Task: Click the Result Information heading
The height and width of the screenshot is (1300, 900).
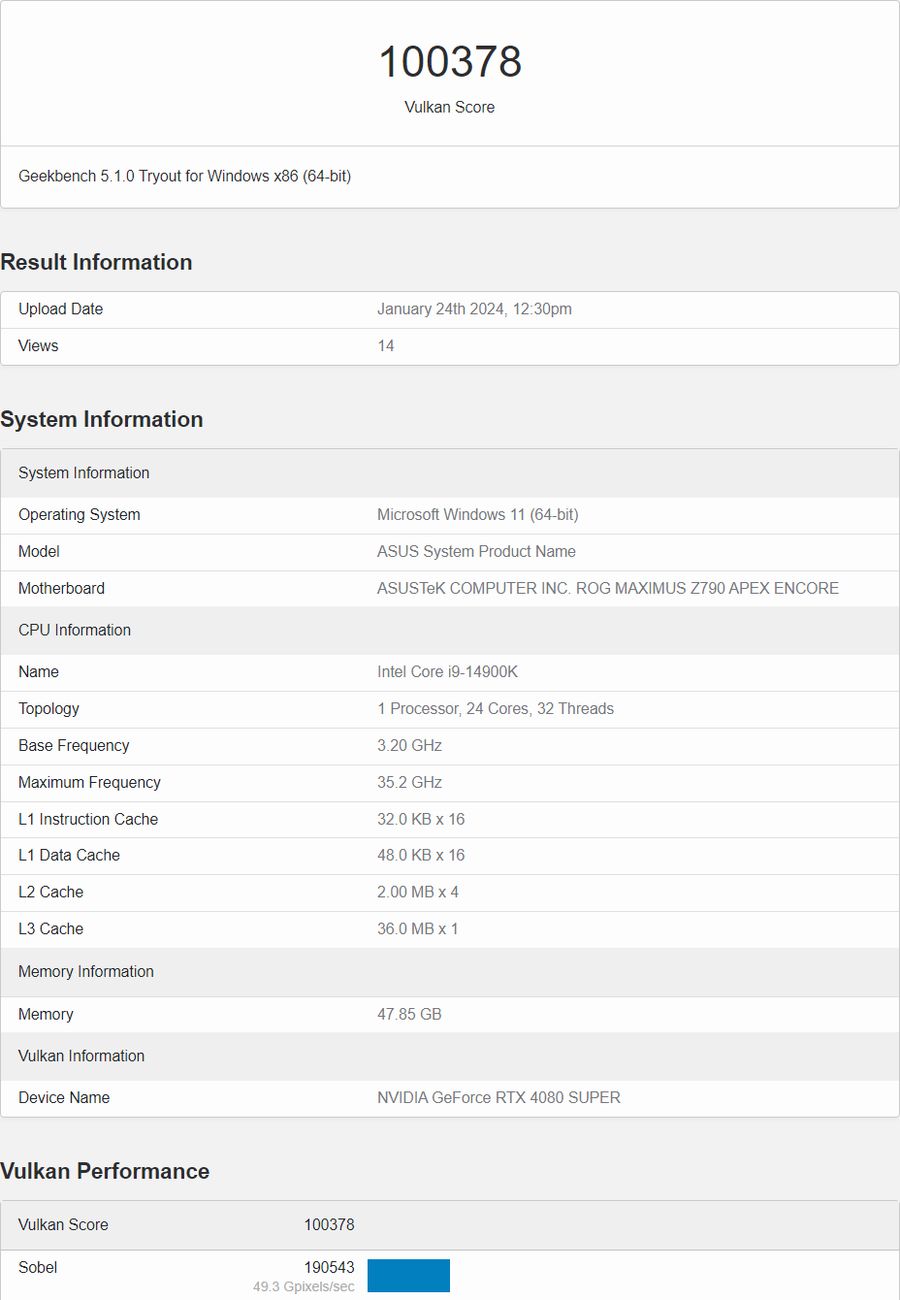Action: pos(96,262)
